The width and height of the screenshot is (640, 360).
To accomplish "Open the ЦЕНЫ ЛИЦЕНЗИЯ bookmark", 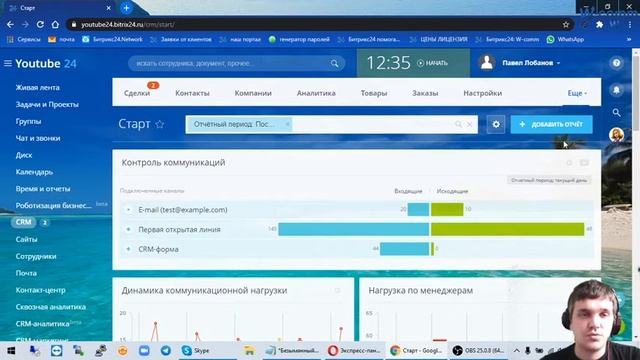I will click(439, 40).
